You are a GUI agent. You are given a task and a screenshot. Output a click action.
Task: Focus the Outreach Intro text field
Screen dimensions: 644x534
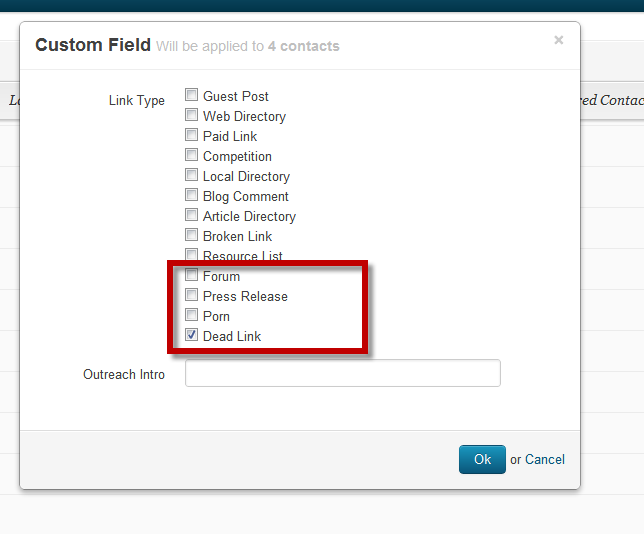click(x=343, y=373)
